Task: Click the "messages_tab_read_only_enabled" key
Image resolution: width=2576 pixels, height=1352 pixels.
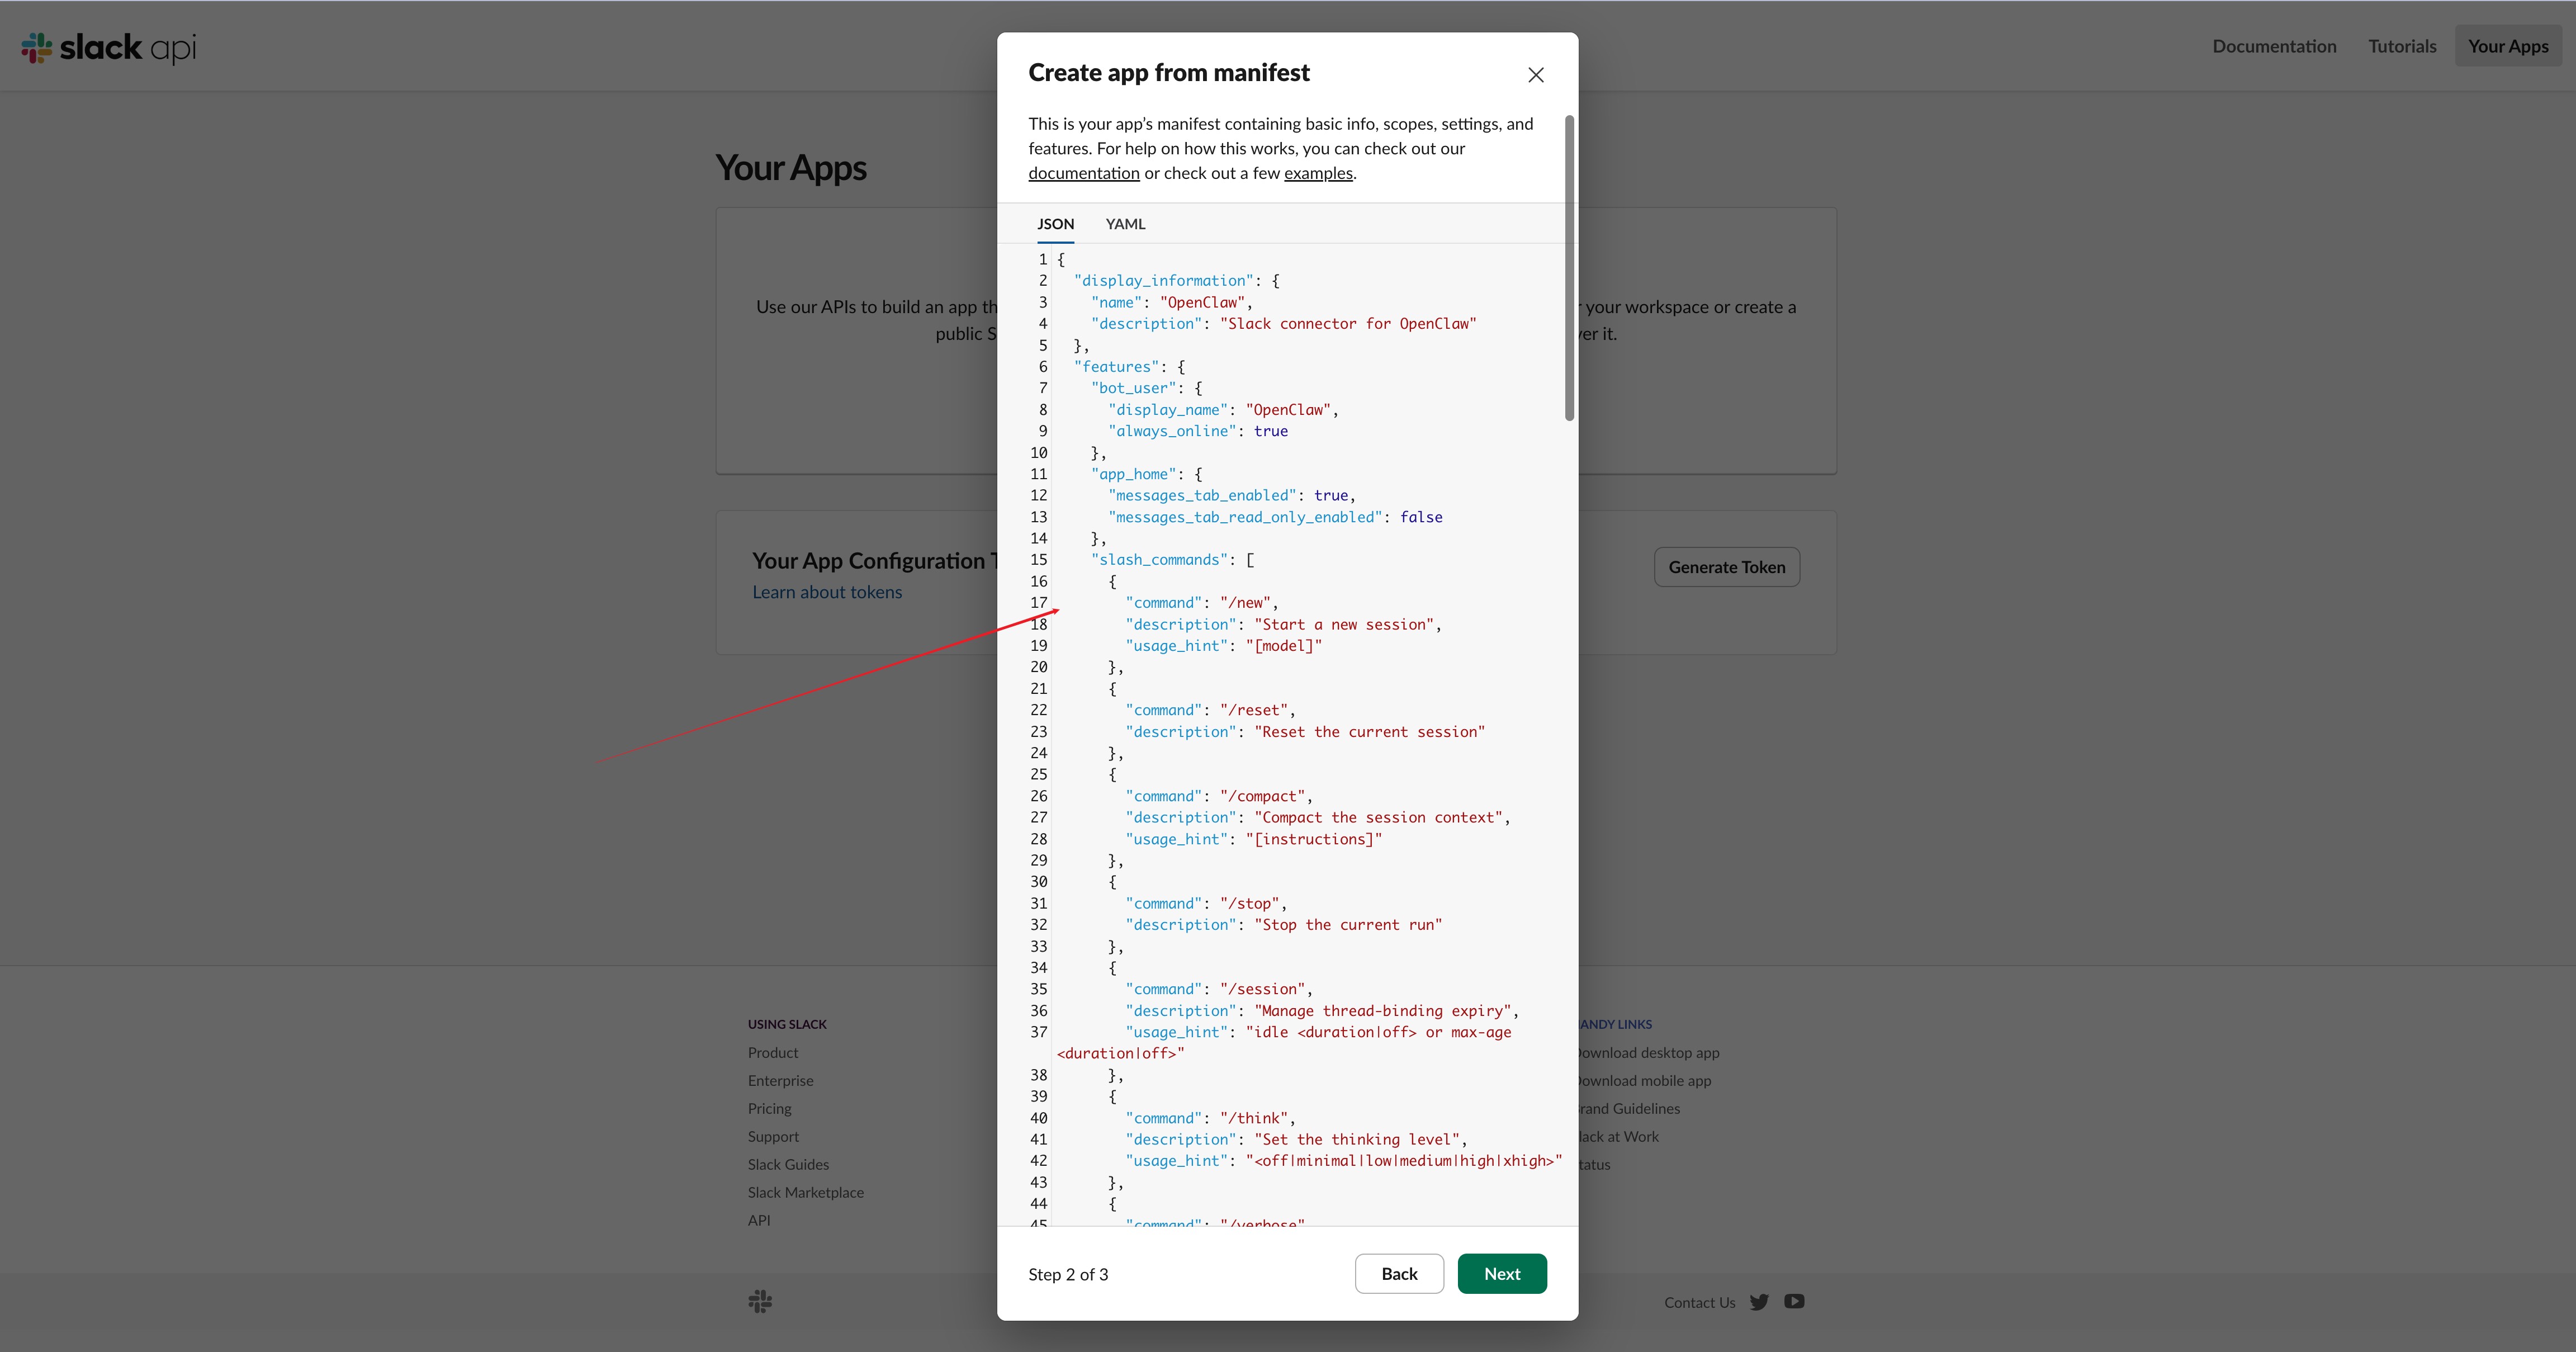Action: click(1245, 517)
